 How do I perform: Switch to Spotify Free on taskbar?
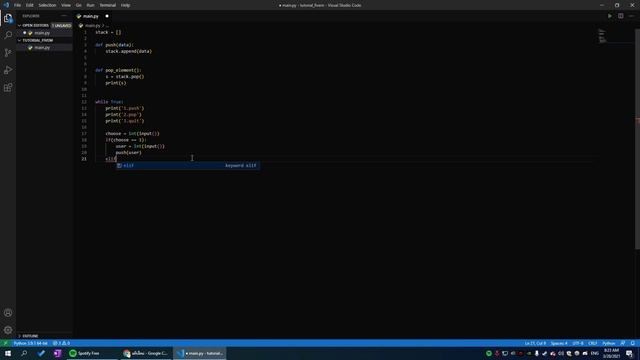(x=92, y=353)
